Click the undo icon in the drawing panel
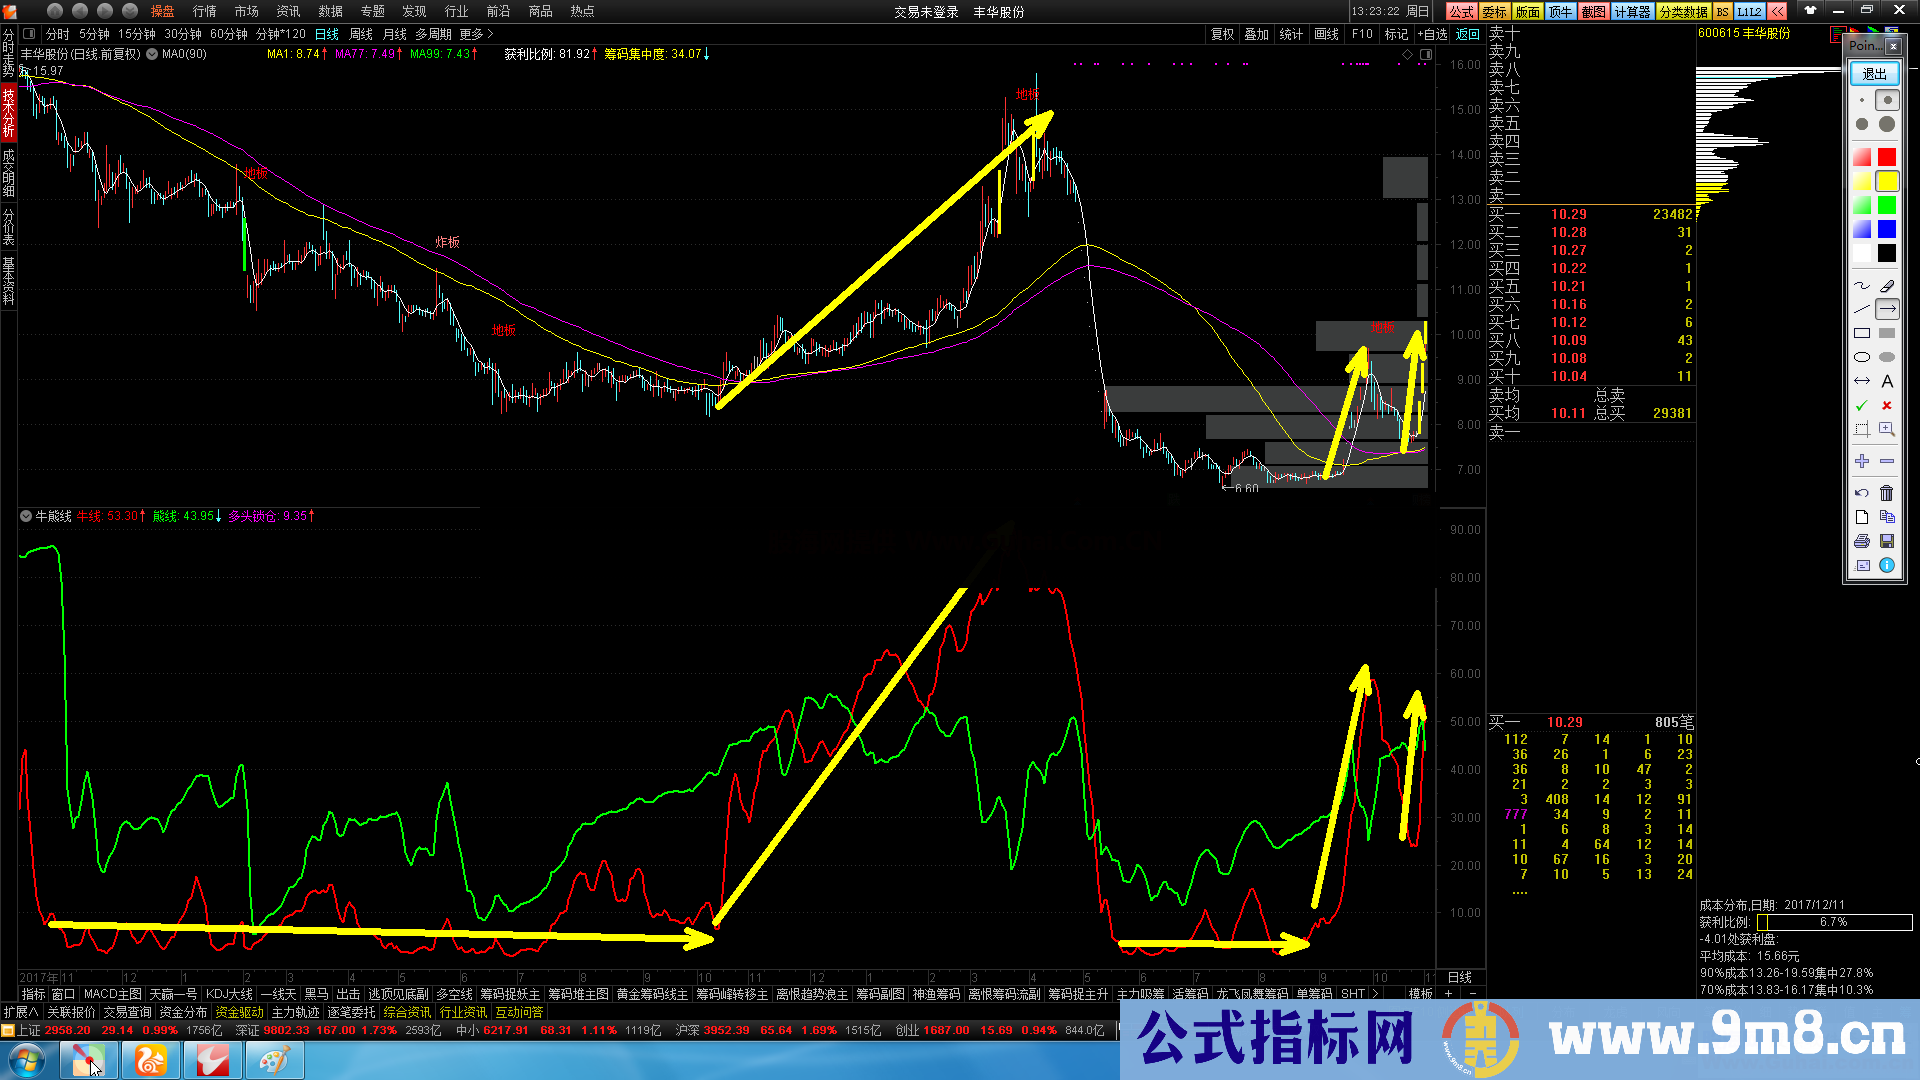 tap(1860, 492)
